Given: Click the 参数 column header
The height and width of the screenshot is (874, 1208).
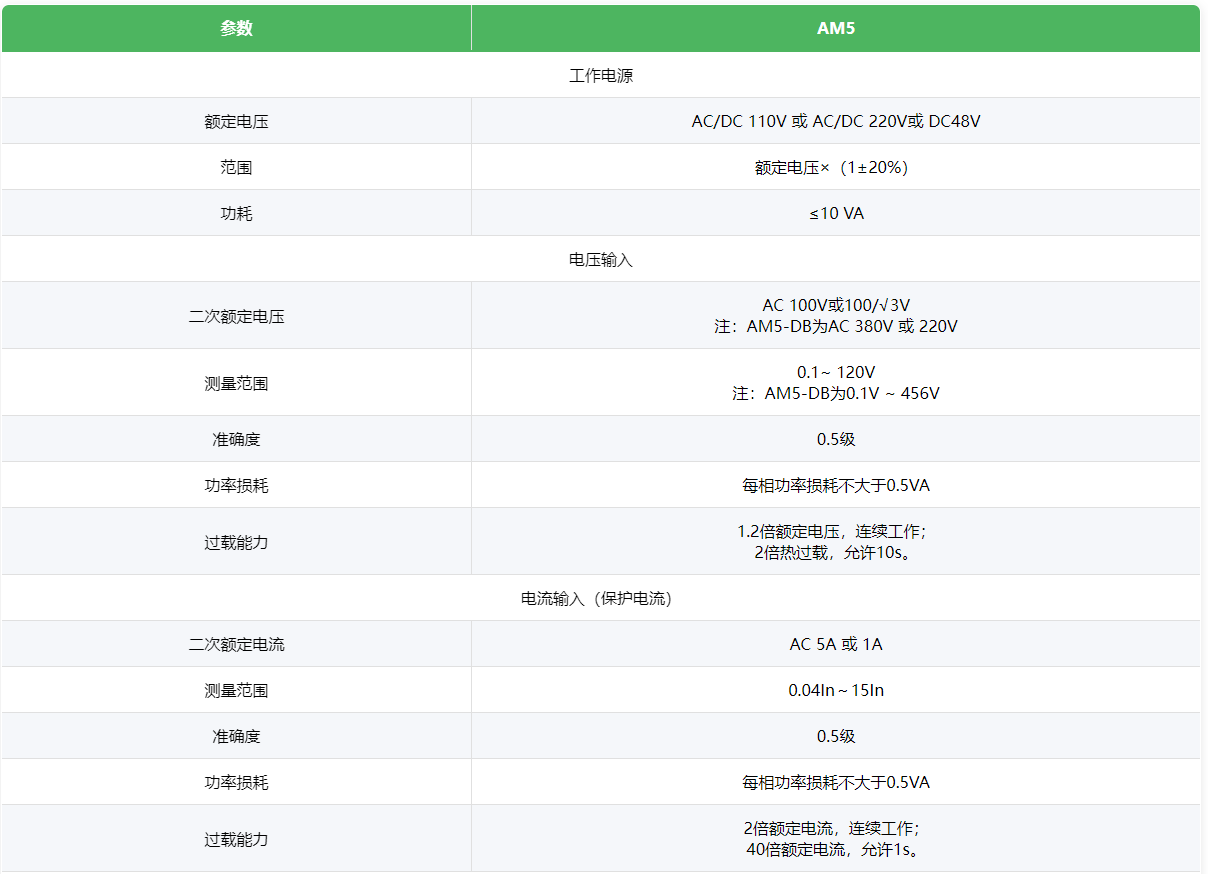Looking at the screenshot, I should click(236, 28).
